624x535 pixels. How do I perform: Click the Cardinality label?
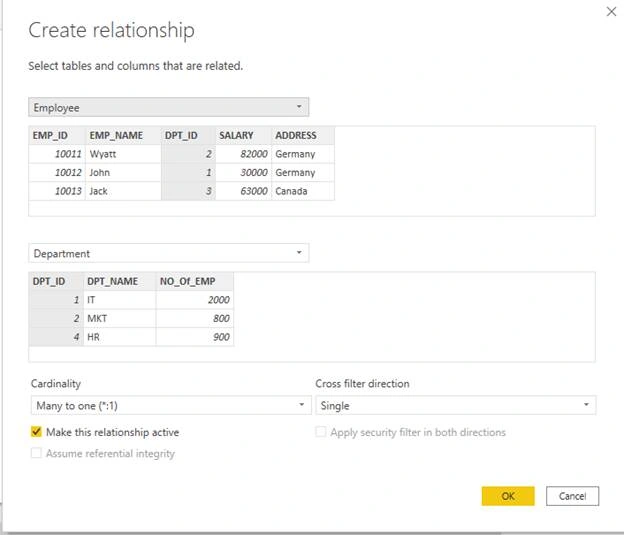tap(56, 384)
